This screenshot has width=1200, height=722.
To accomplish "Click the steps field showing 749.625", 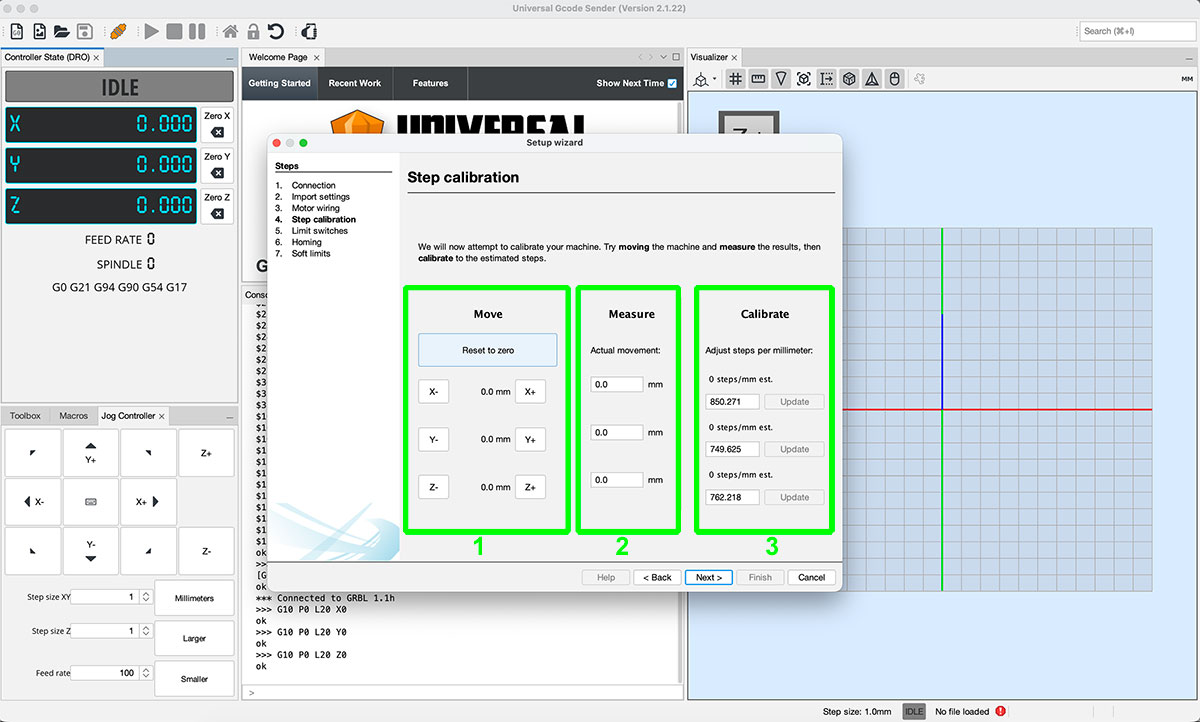I will point(732,449).
